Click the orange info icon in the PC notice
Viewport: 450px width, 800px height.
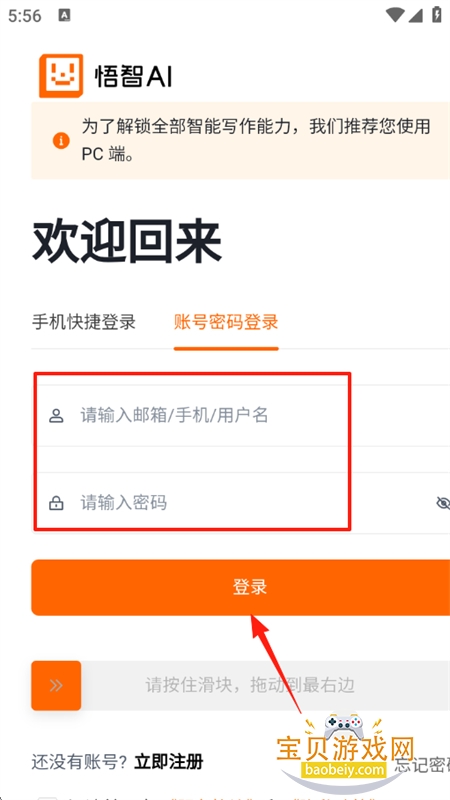pos(61,140)
